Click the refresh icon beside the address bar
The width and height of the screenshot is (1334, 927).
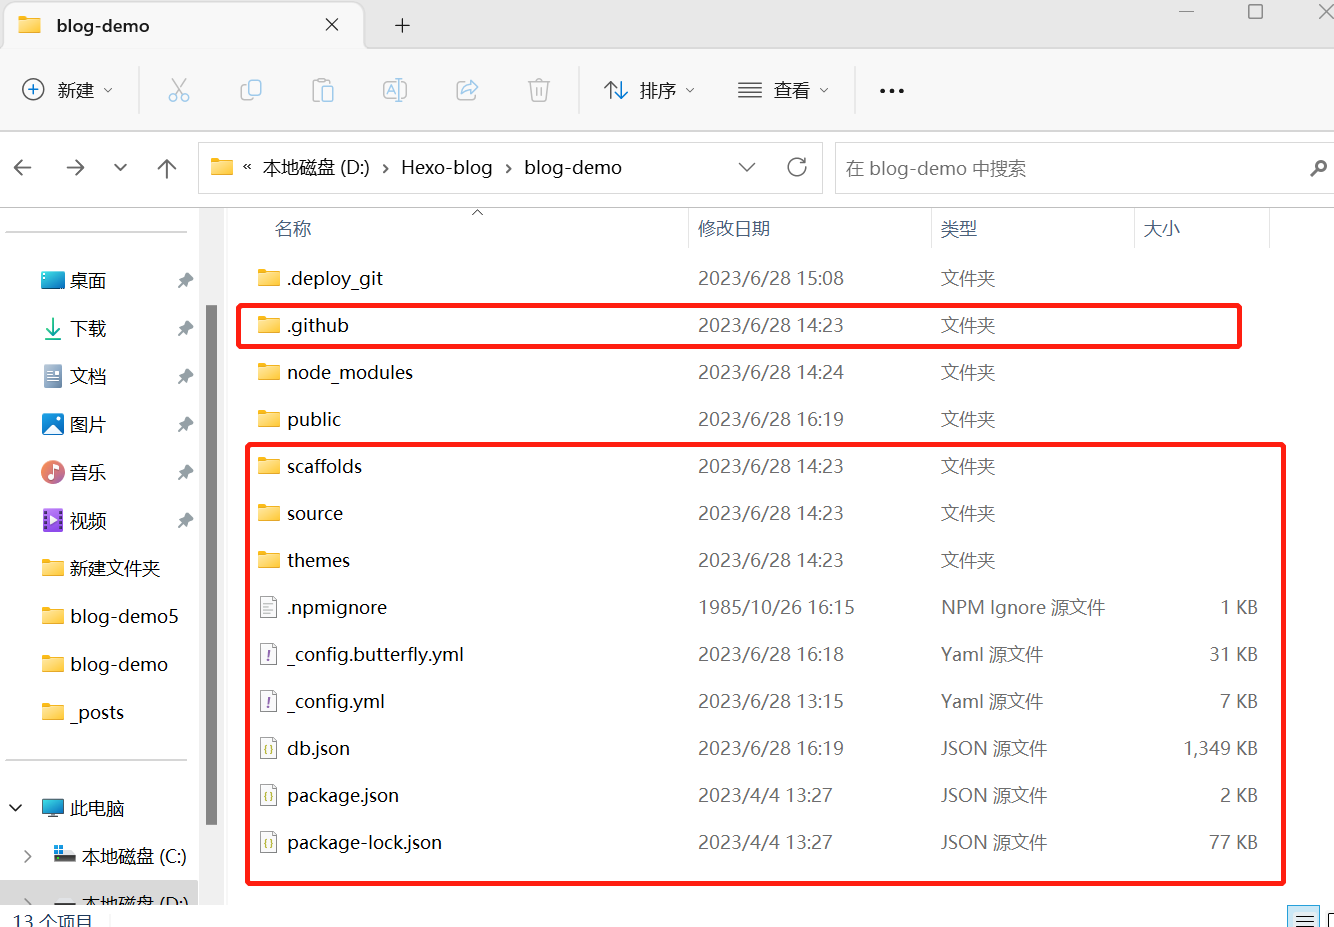[x=797, y=167]
